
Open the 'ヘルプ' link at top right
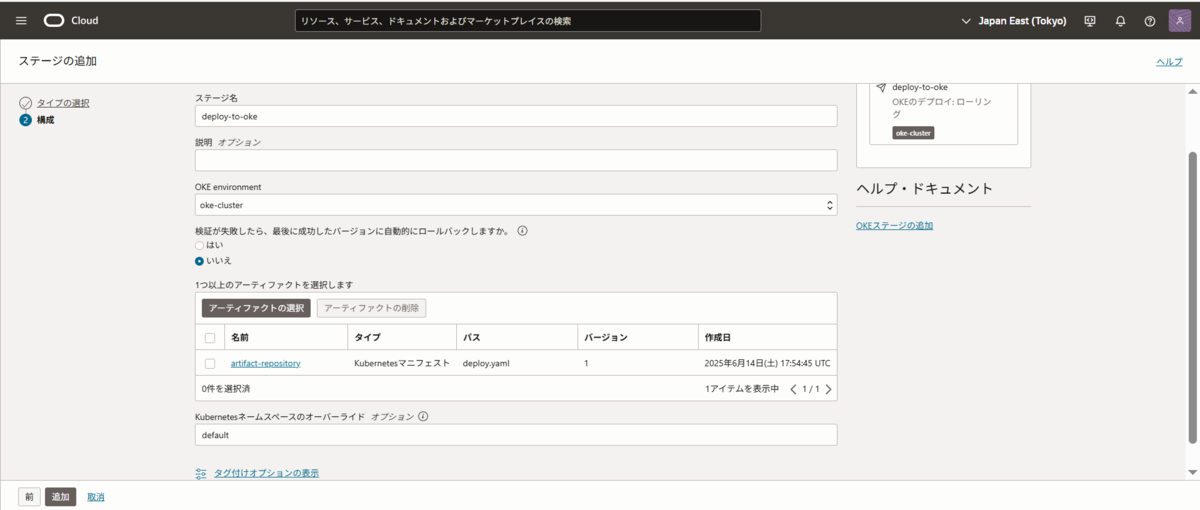1169,62
